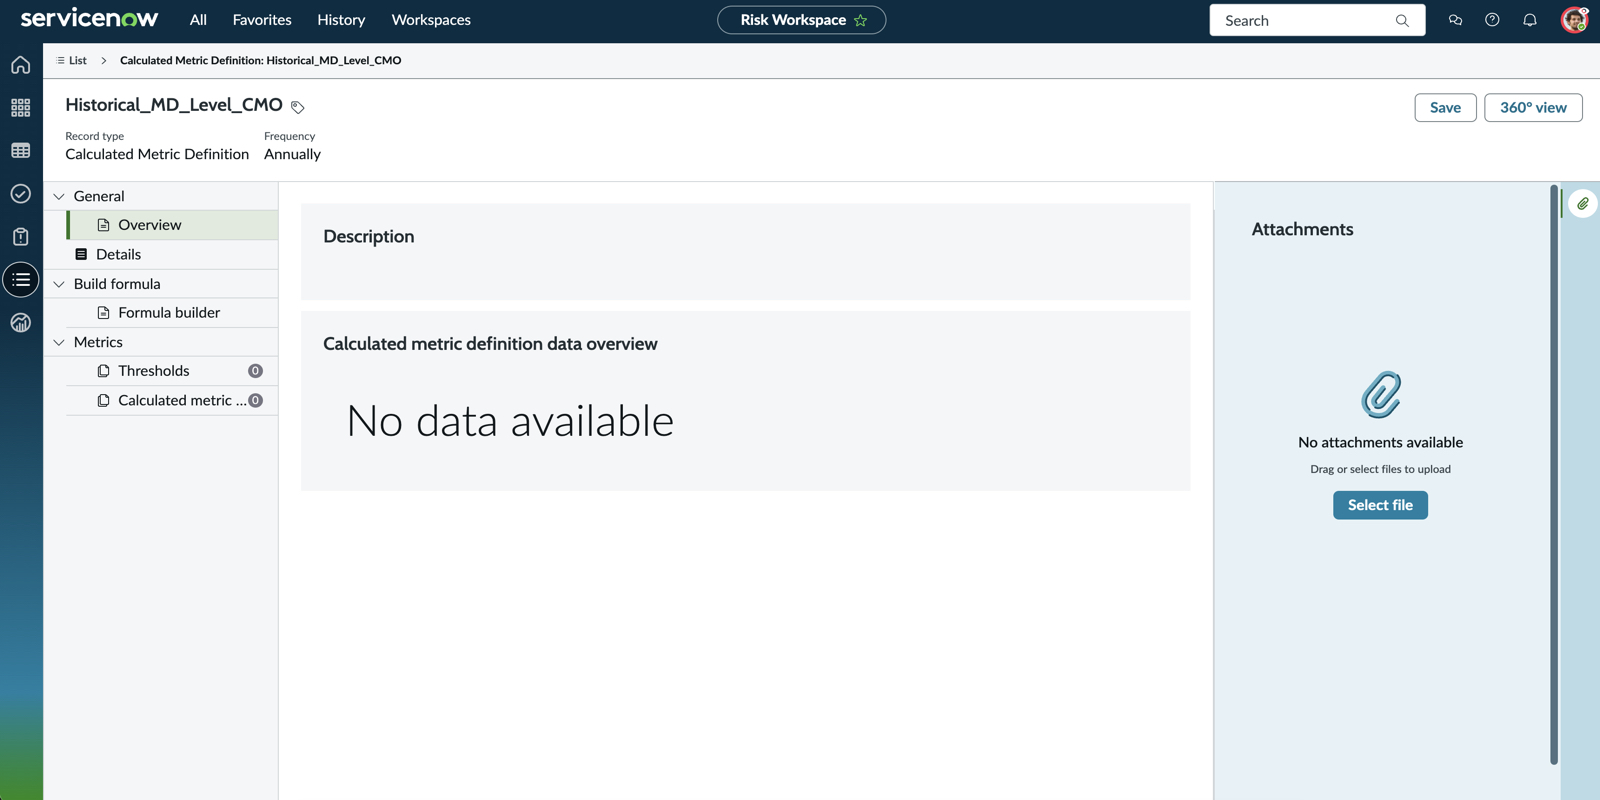Open the Calculated metric related list
This screenshot has height=800, width=1600.
coord(172,400)
